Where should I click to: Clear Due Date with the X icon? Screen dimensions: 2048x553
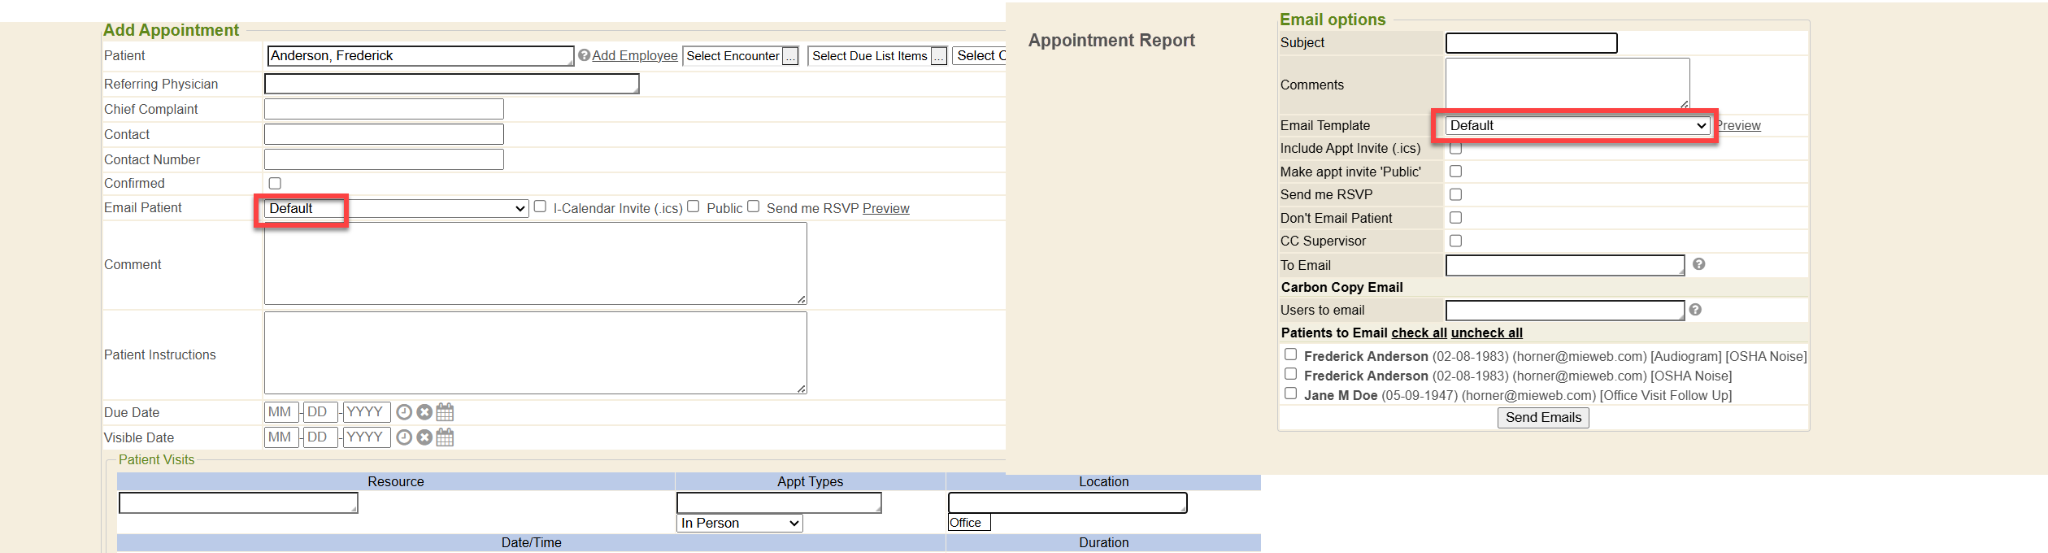(x=424, y=412)
